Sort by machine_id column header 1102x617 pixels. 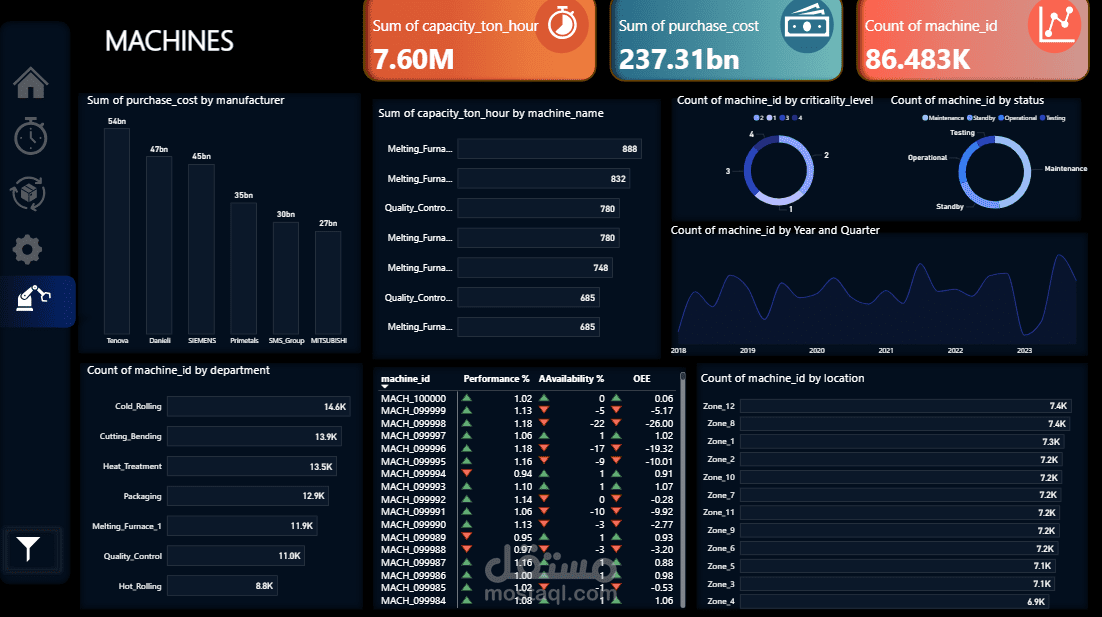[x=406, y=379]
